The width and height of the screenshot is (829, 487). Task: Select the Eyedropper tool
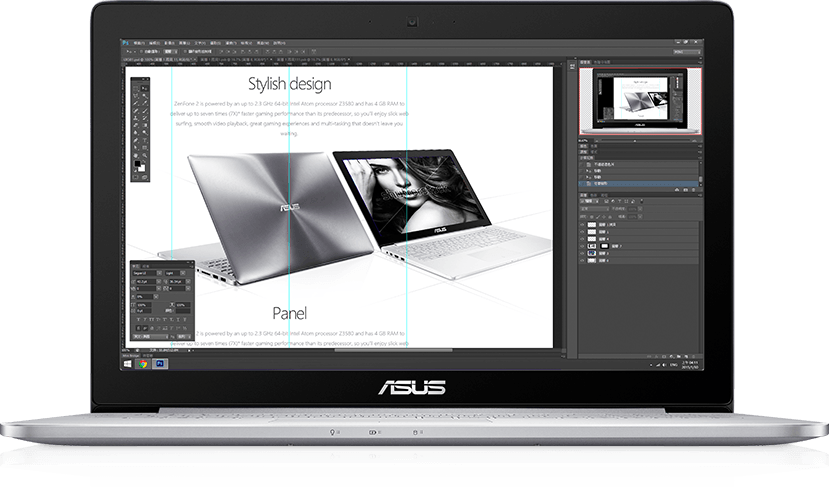point(145,103)
